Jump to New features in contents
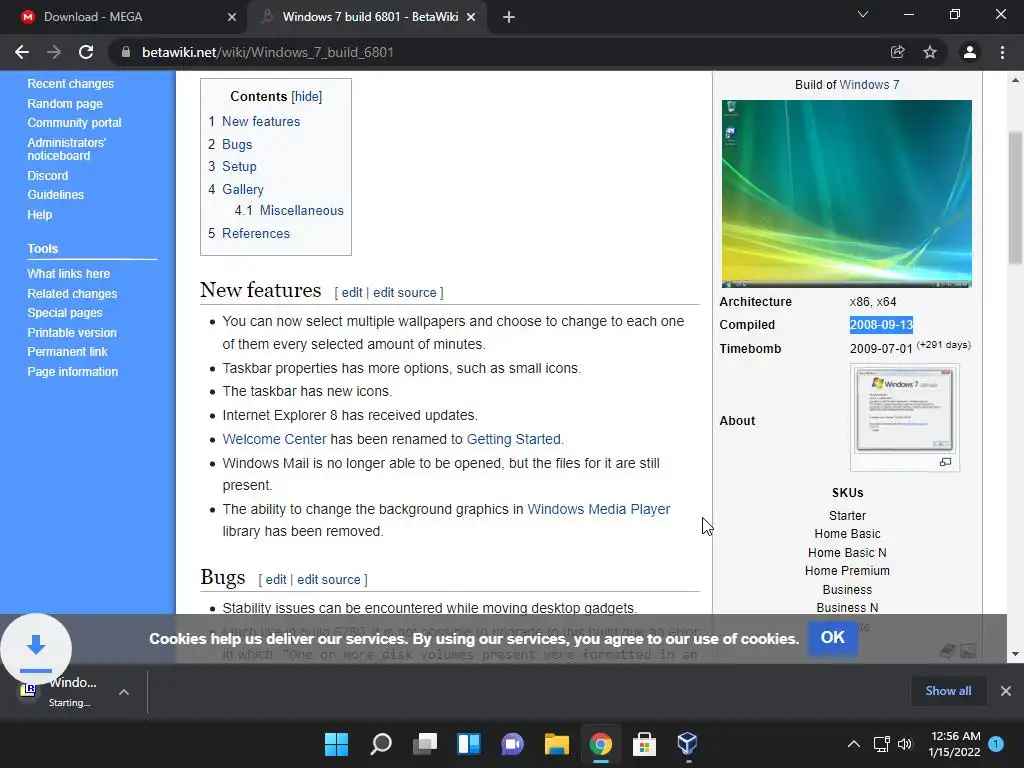1024x768 pixels. click(x=261, y=121)
